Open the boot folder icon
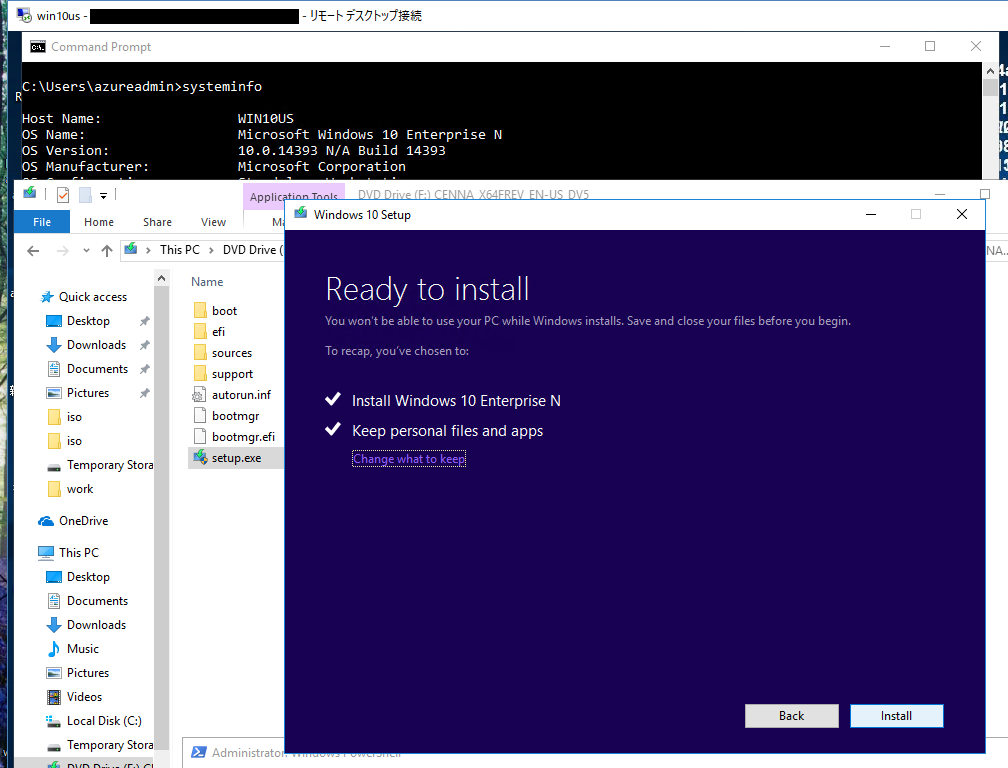The height and width of the screenshot is (768, 1008). pos(200,310)
